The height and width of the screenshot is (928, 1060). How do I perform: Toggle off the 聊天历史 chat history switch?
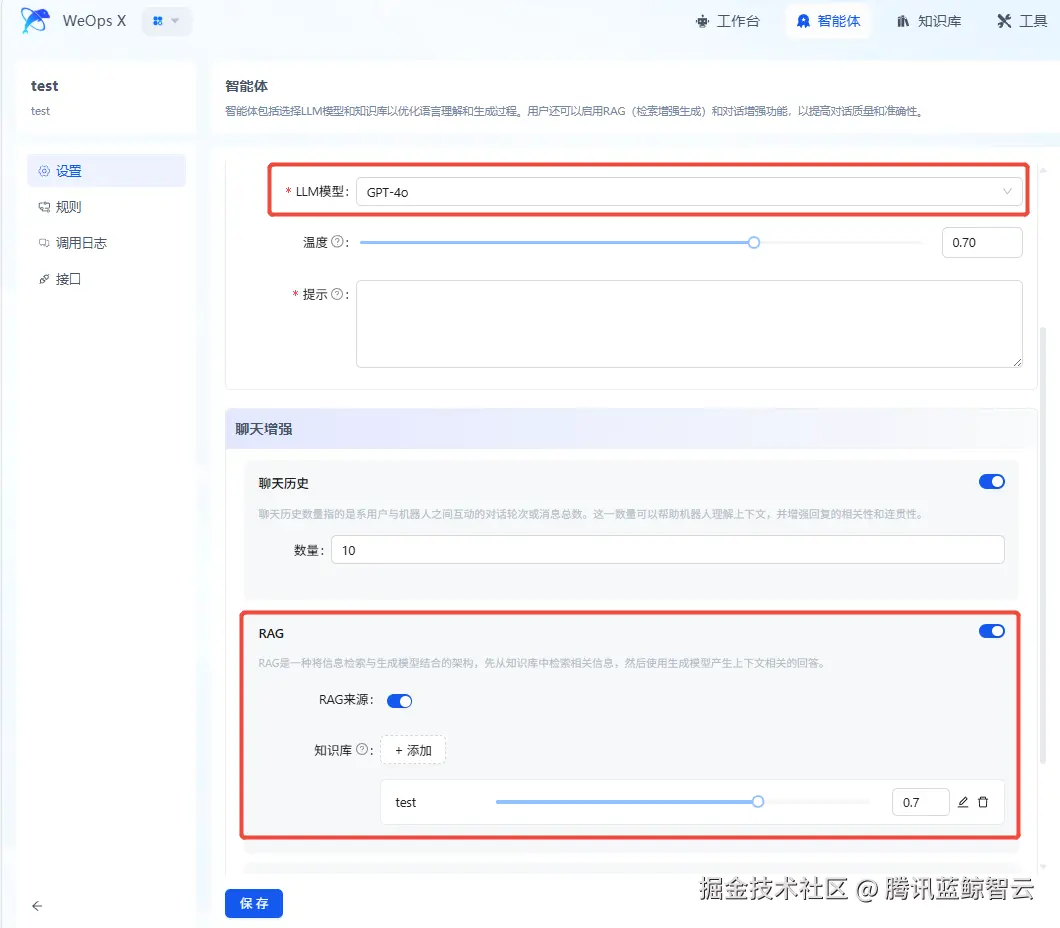tap(991, 481)
